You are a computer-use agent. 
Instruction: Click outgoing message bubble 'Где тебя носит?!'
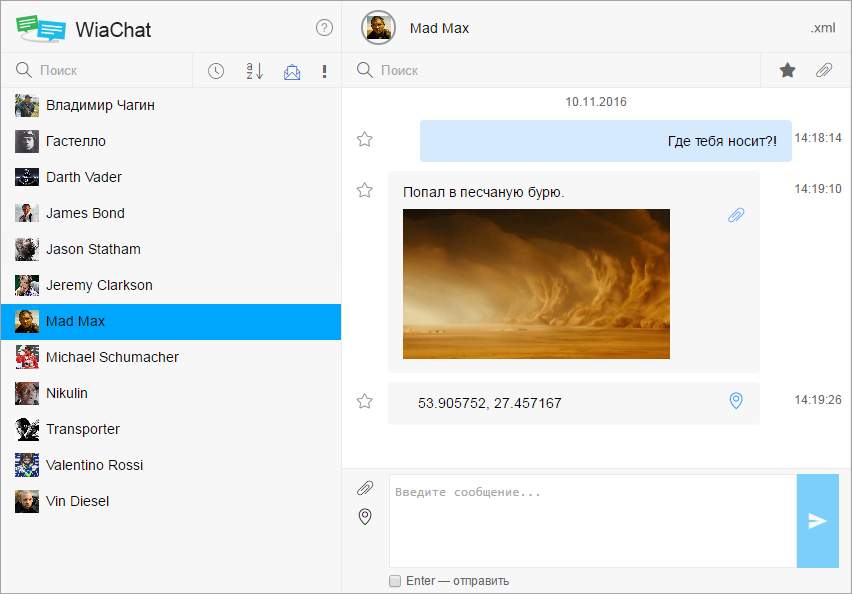tap(606, 141)
